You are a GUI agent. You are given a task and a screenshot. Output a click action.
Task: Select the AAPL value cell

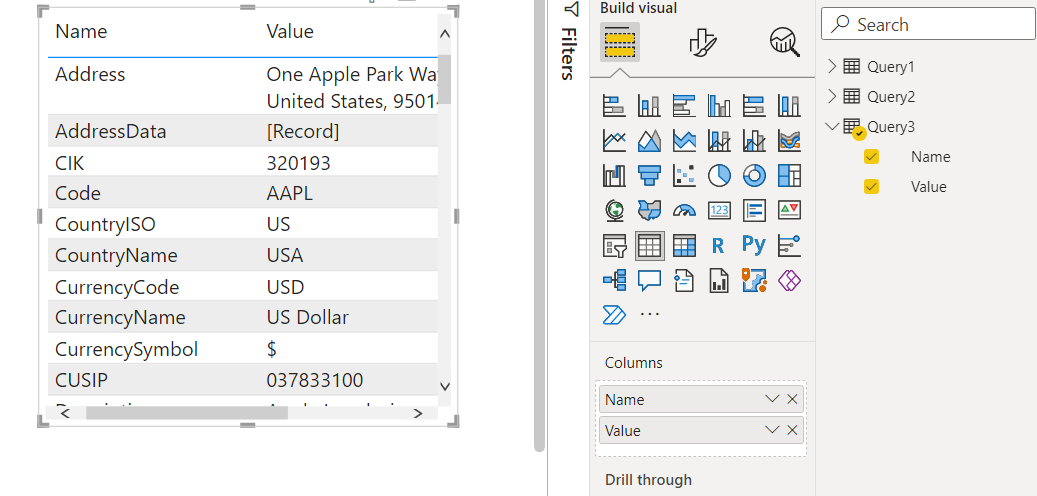pos(290,193)
